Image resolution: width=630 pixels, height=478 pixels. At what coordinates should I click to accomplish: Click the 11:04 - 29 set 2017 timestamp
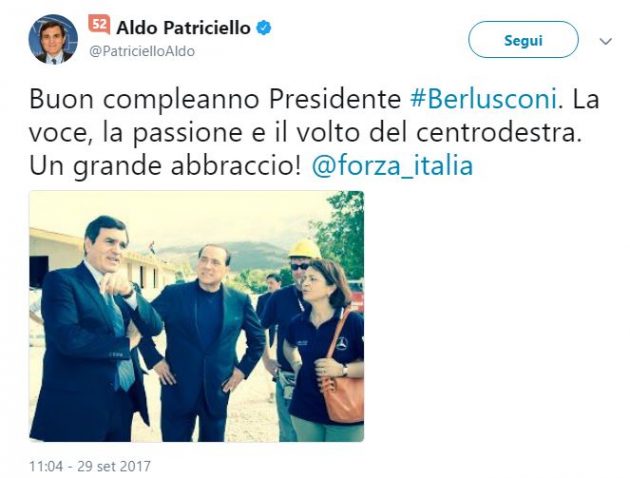tap(90, 466)
